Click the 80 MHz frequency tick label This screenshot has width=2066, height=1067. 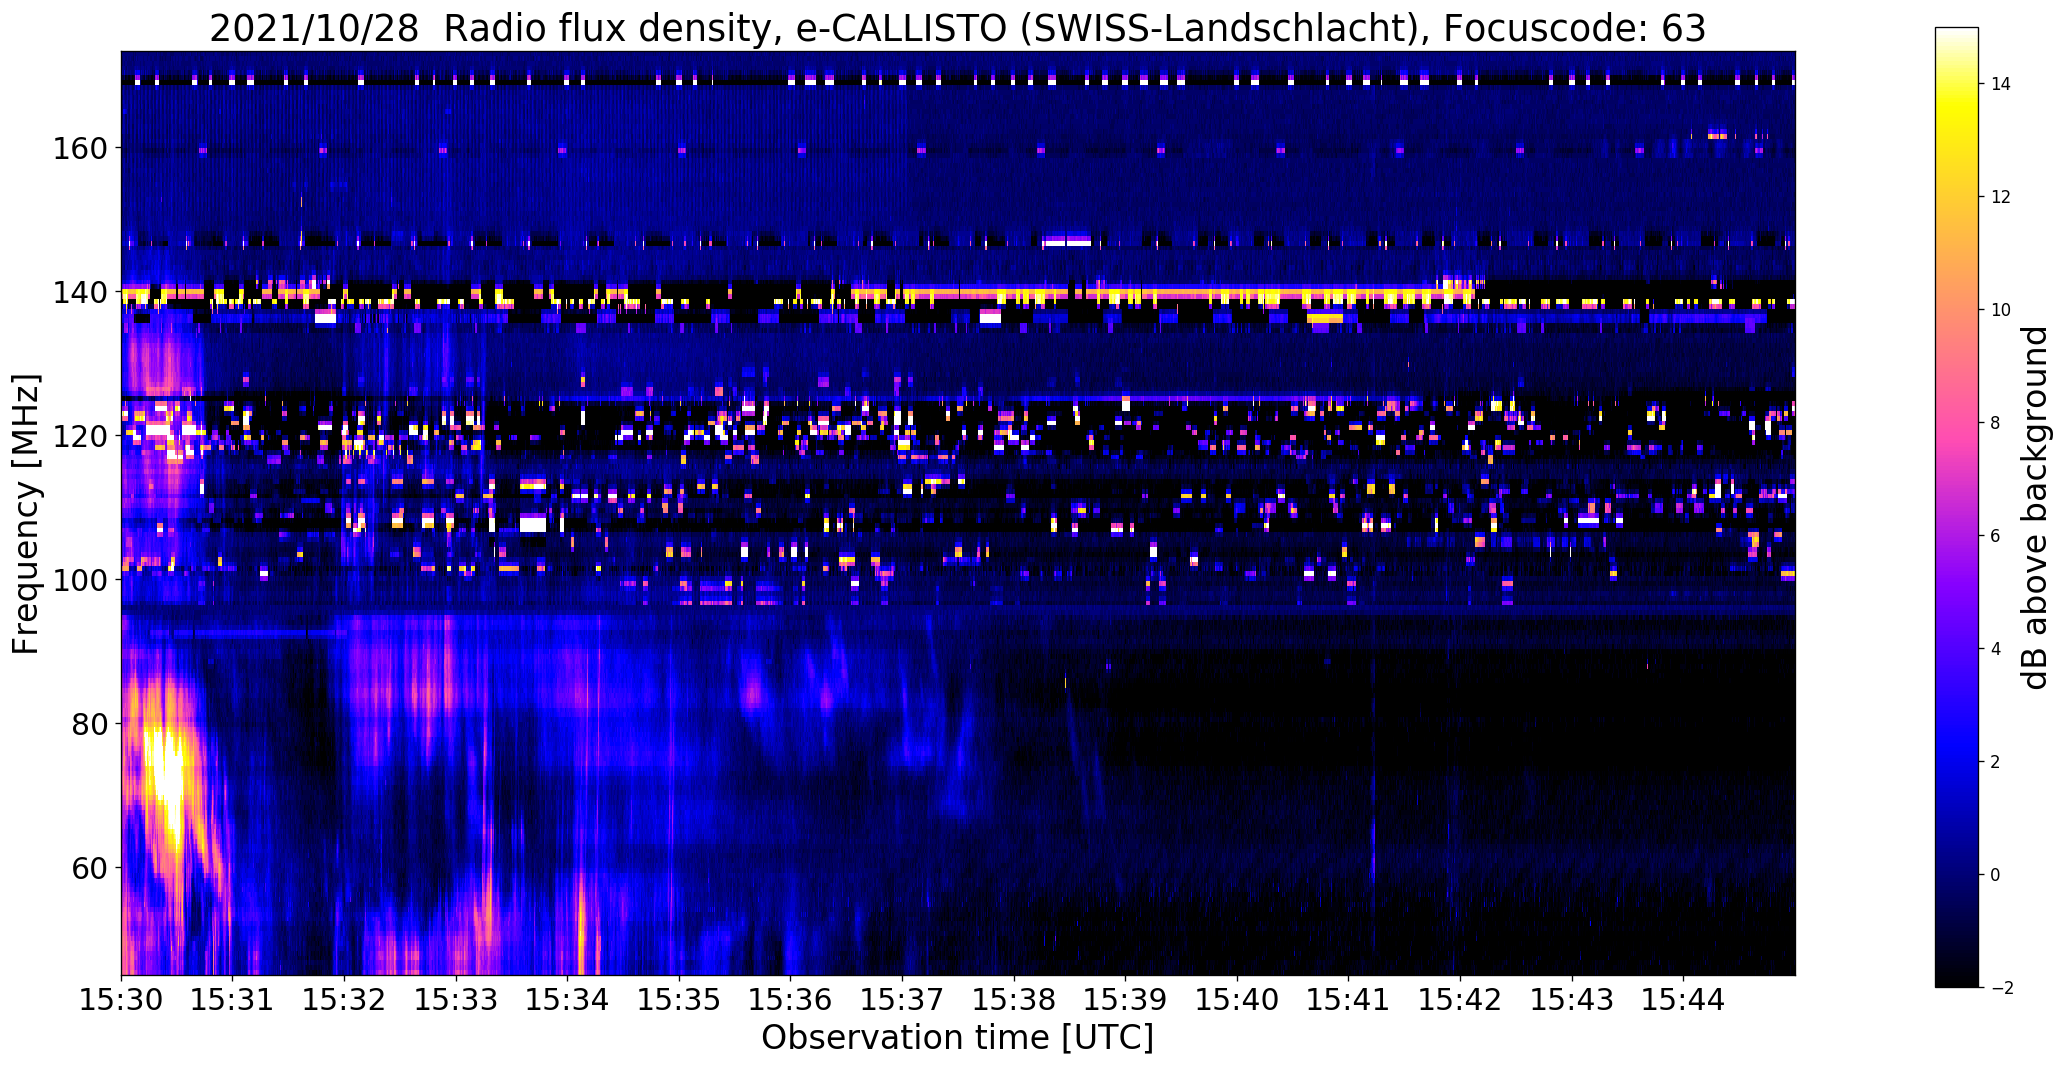tap(88, 723)
